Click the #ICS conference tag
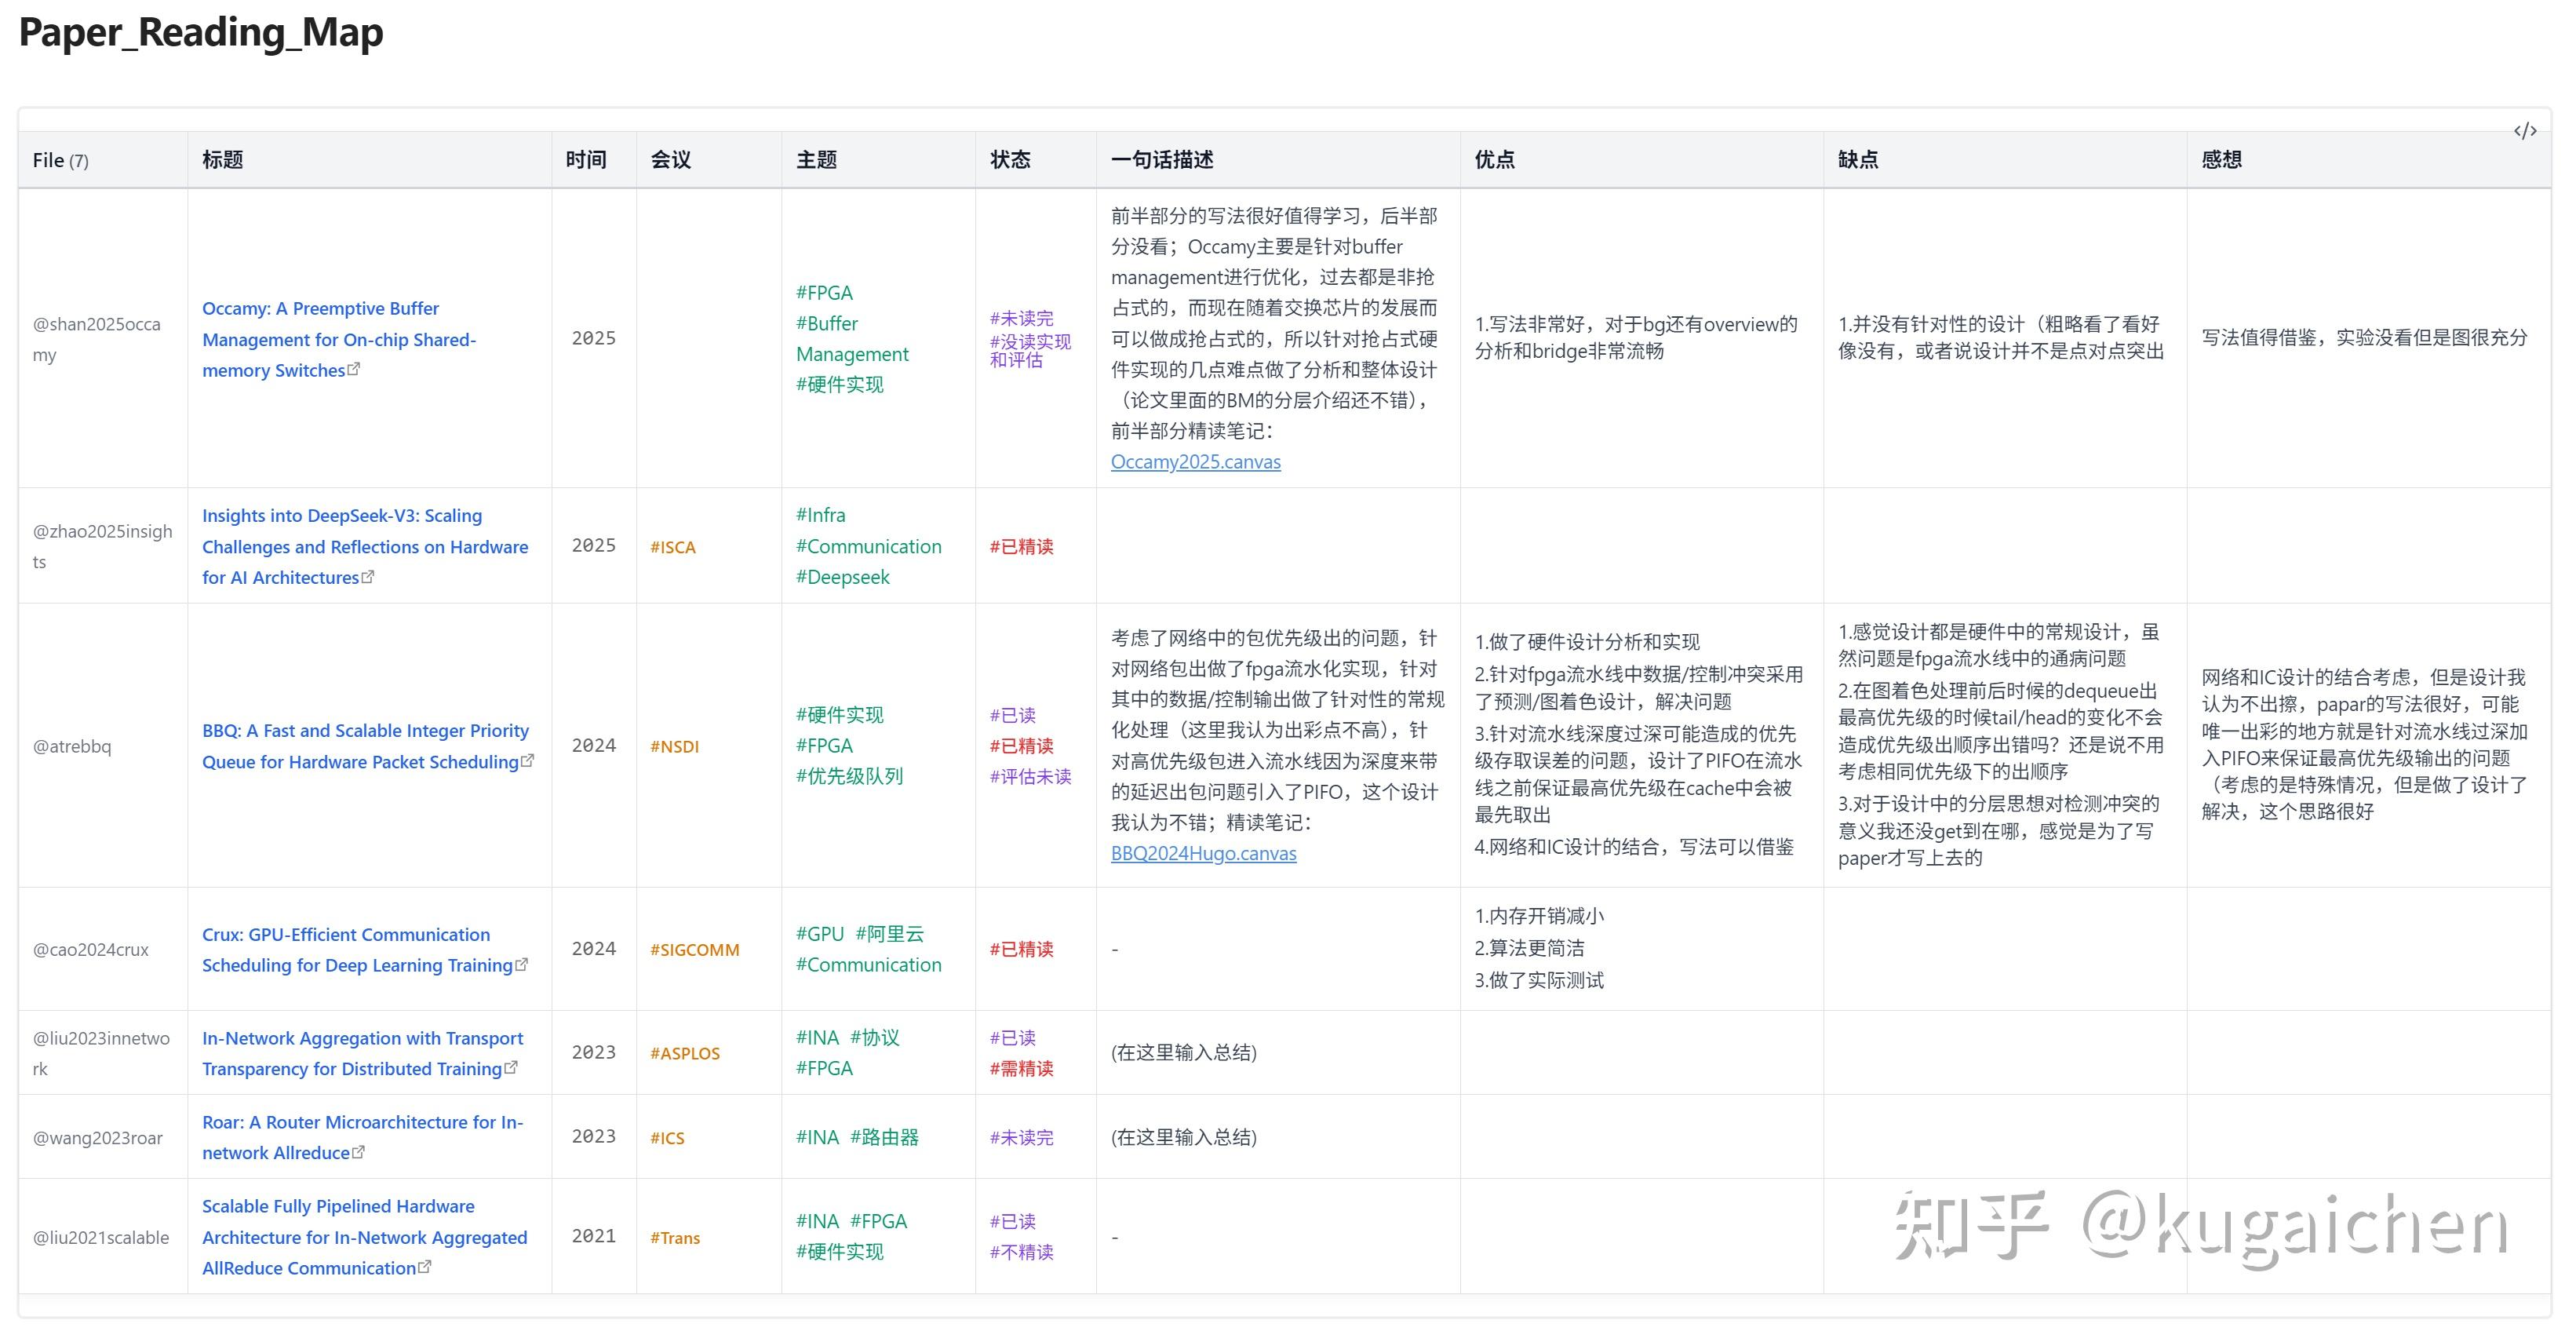Viewport: 2576px width, 1342px height. coord(667,1138)
